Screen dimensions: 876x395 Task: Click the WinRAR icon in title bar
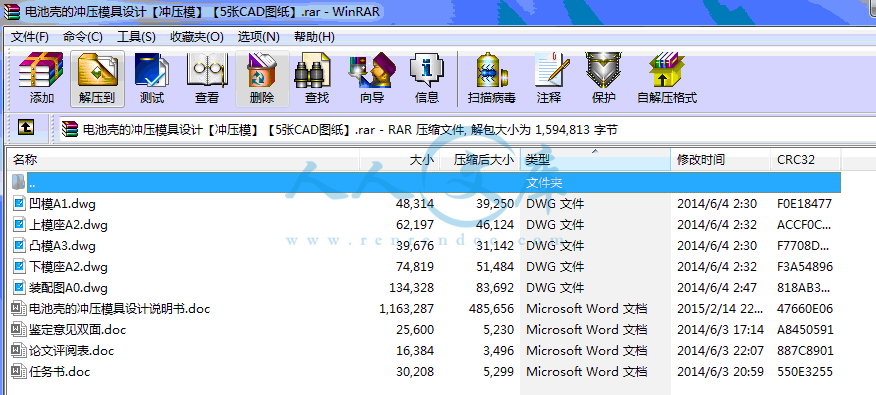coord(11,11)
